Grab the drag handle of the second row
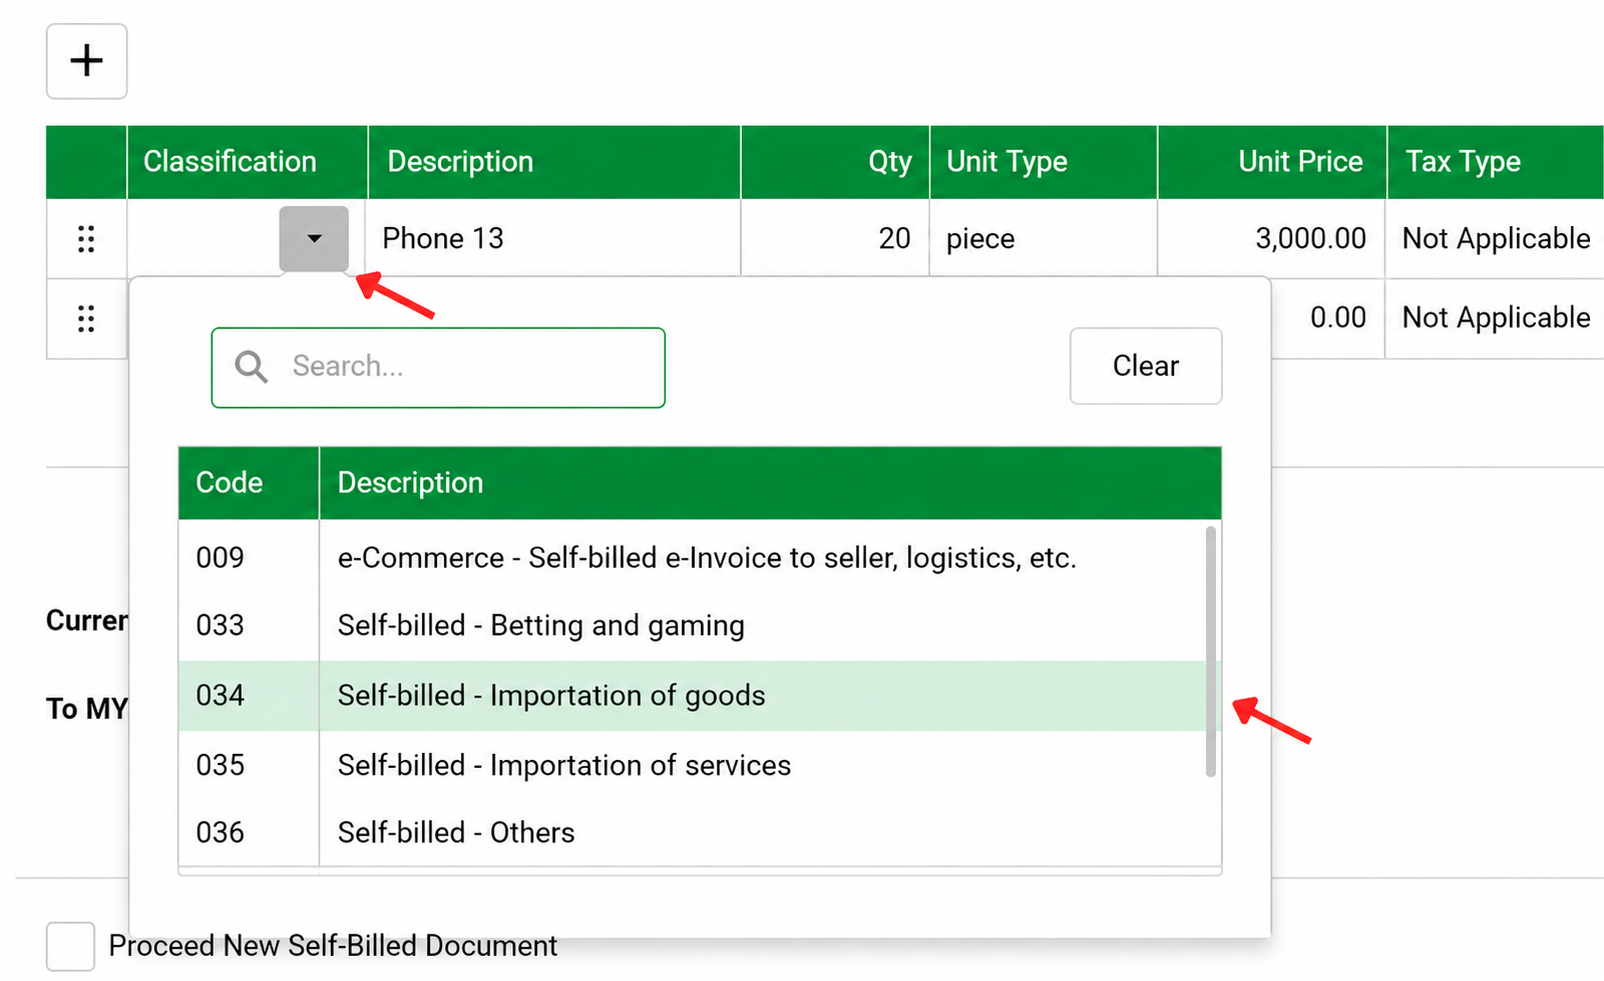The image size is (1604, 981). (86, 319)
